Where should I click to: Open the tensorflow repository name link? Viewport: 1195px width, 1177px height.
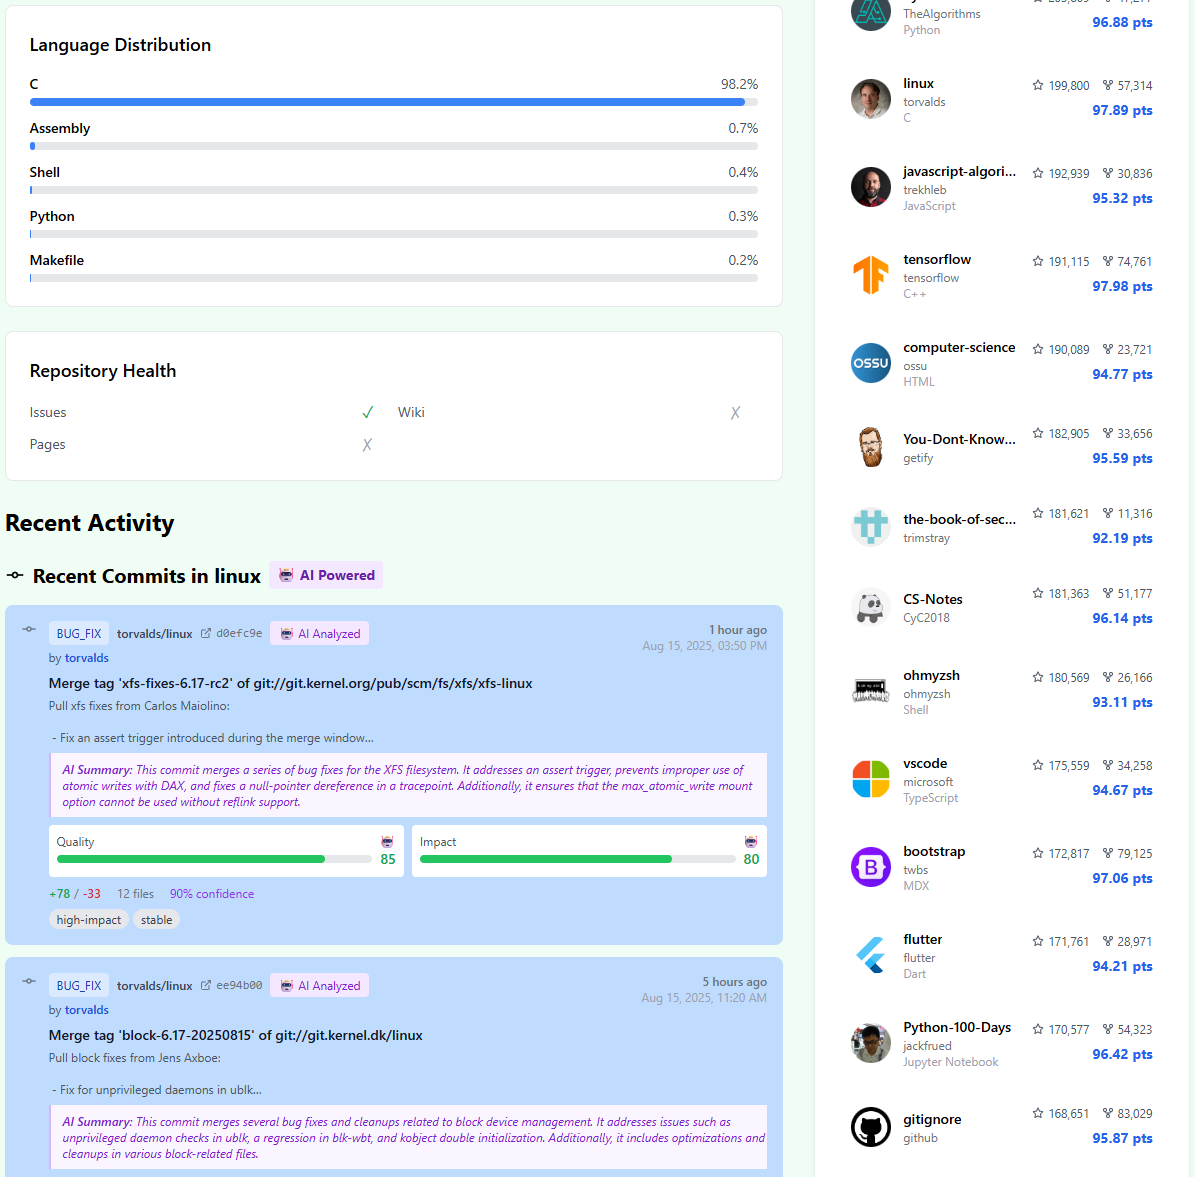(x=937, y=259)
